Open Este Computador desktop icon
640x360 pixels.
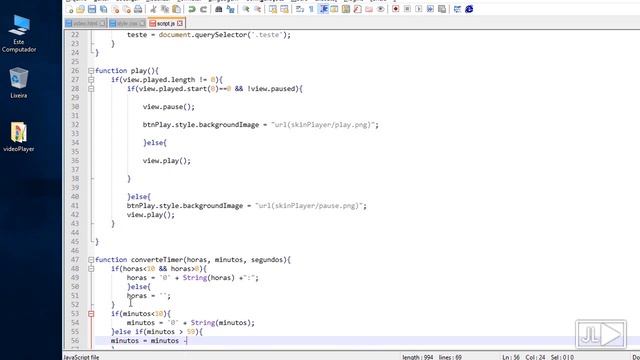(19, 33)
